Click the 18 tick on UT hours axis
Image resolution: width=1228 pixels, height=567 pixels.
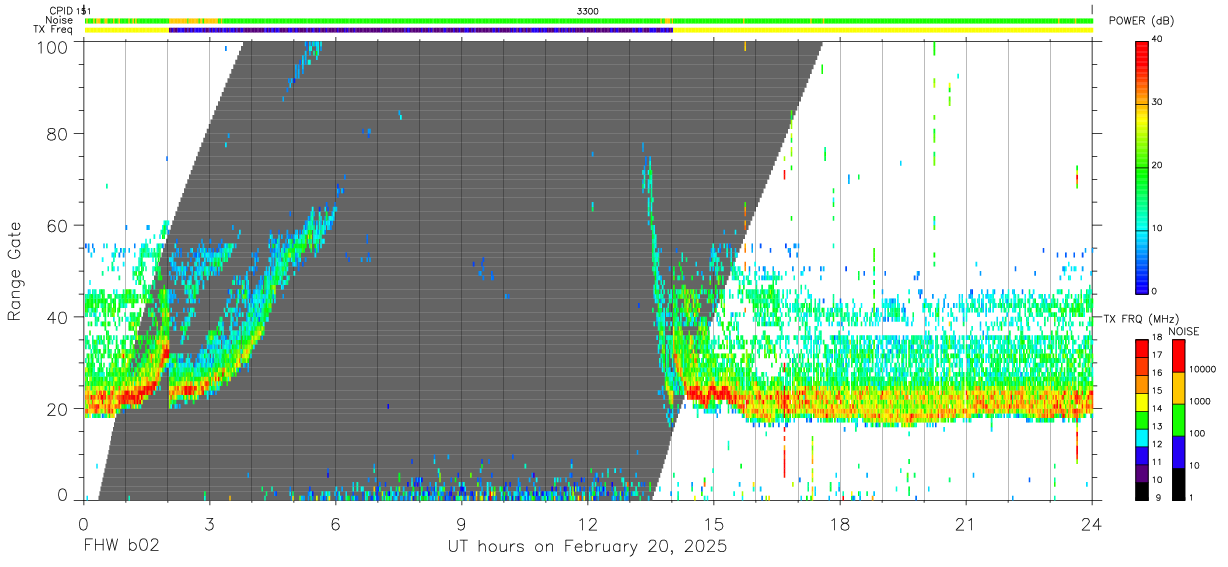tap(840, 523)
